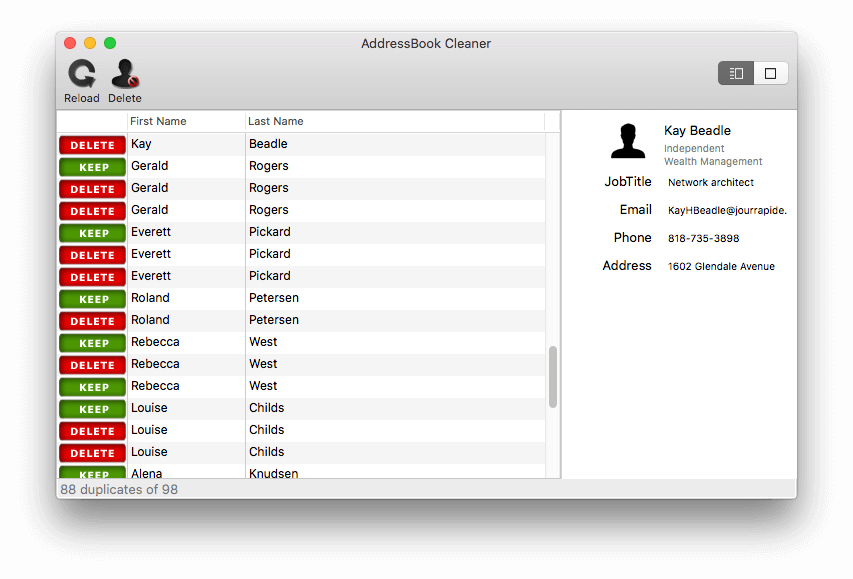Toggle the KEEP badge for Gerald Rogers
Viewport: 853px width, 579px height.
coord(92,167)
